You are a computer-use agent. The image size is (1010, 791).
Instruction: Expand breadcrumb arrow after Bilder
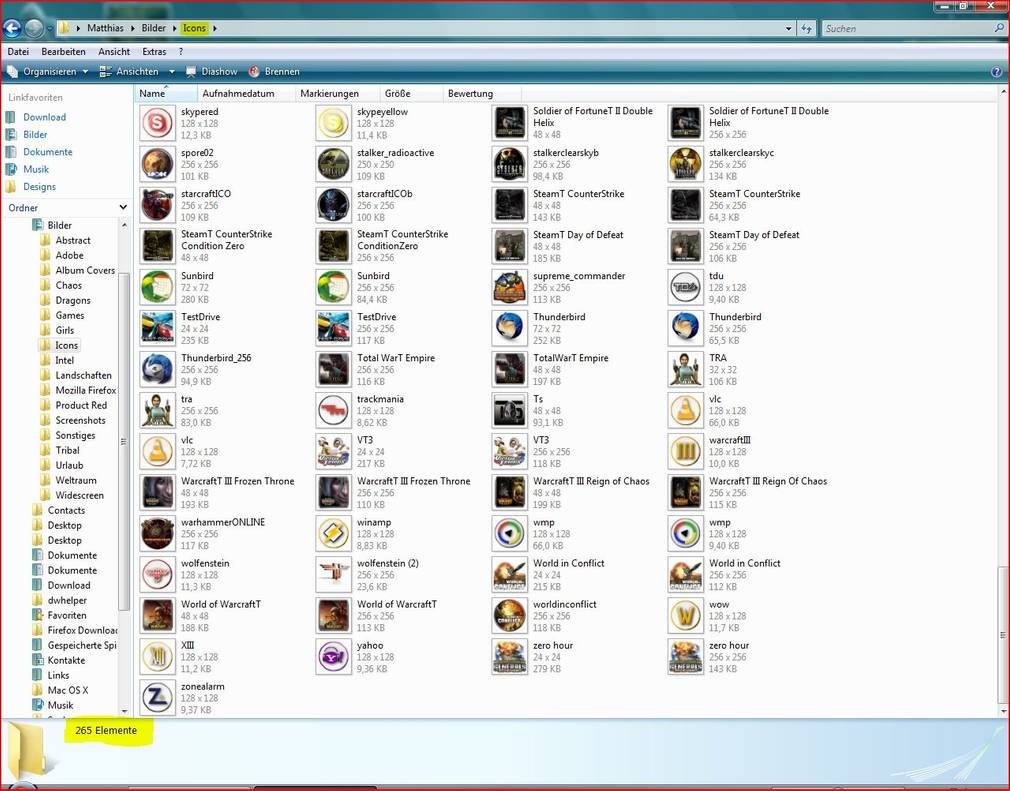pos(175,28)
